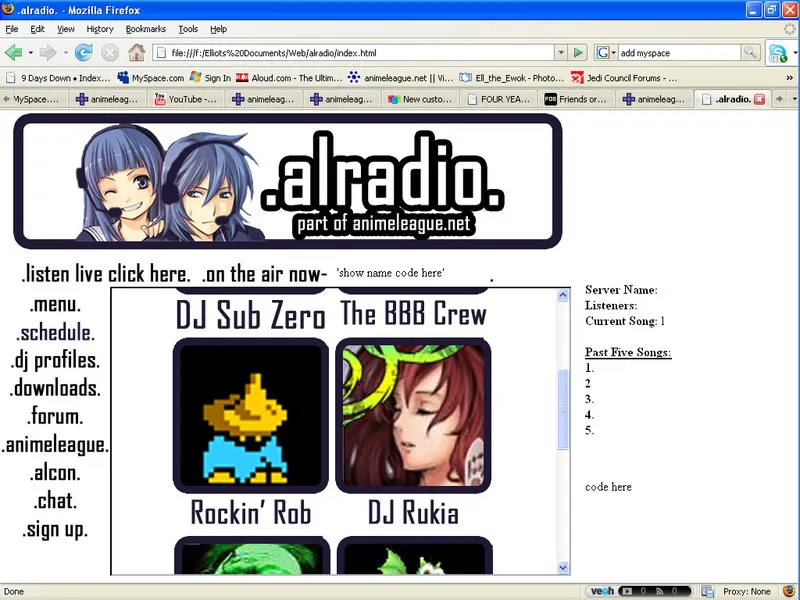Open the .sign up. link

coord(55,530)
